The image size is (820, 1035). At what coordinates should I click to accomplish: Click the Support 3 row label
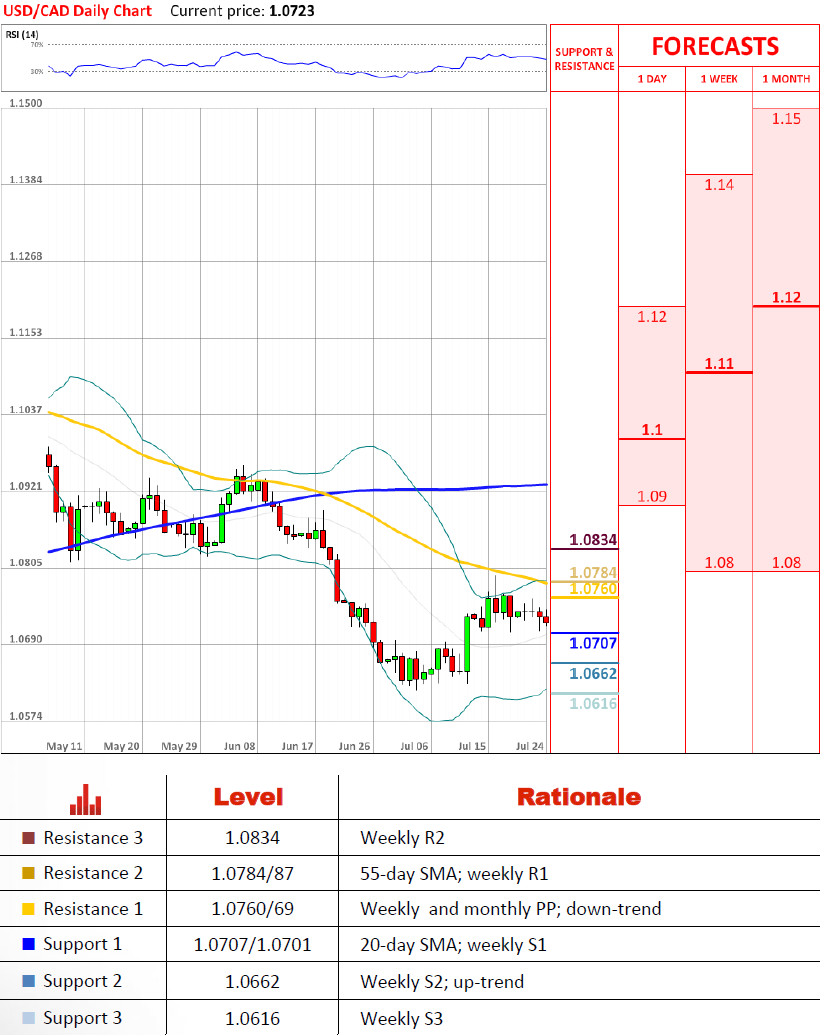[83, 1018]
